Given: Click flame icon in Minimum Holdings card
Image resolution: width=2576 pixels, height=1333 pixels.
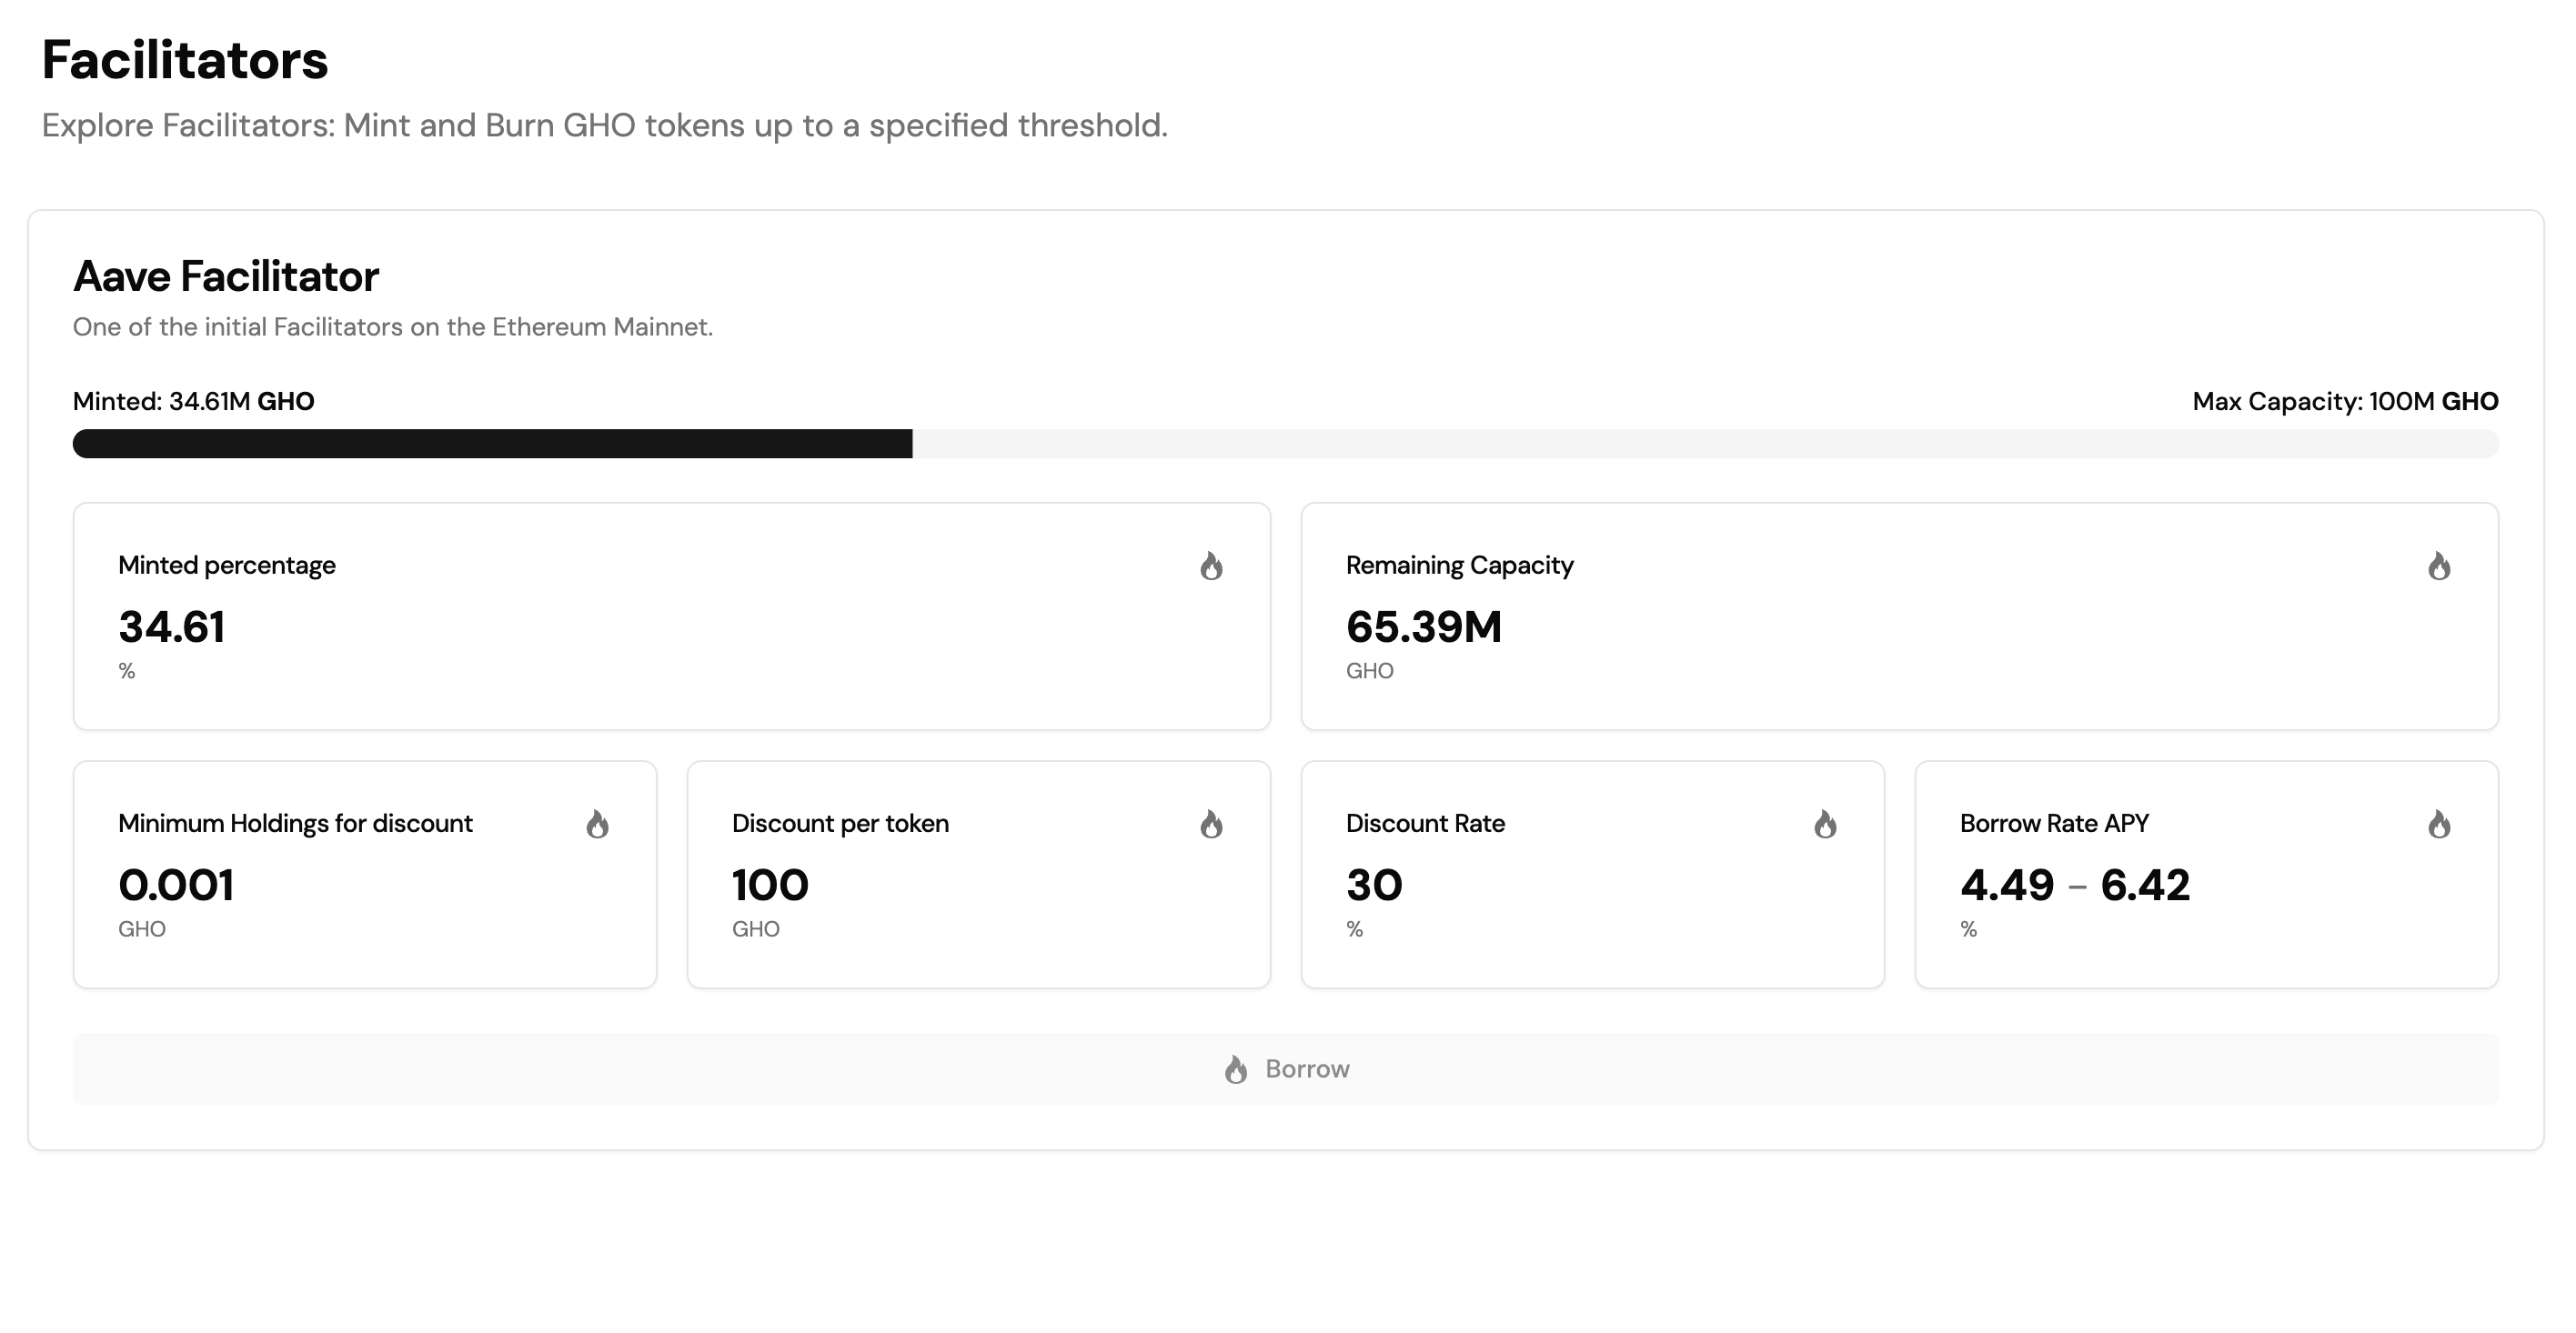Looking at the screenshot, I should coord(597,824).
